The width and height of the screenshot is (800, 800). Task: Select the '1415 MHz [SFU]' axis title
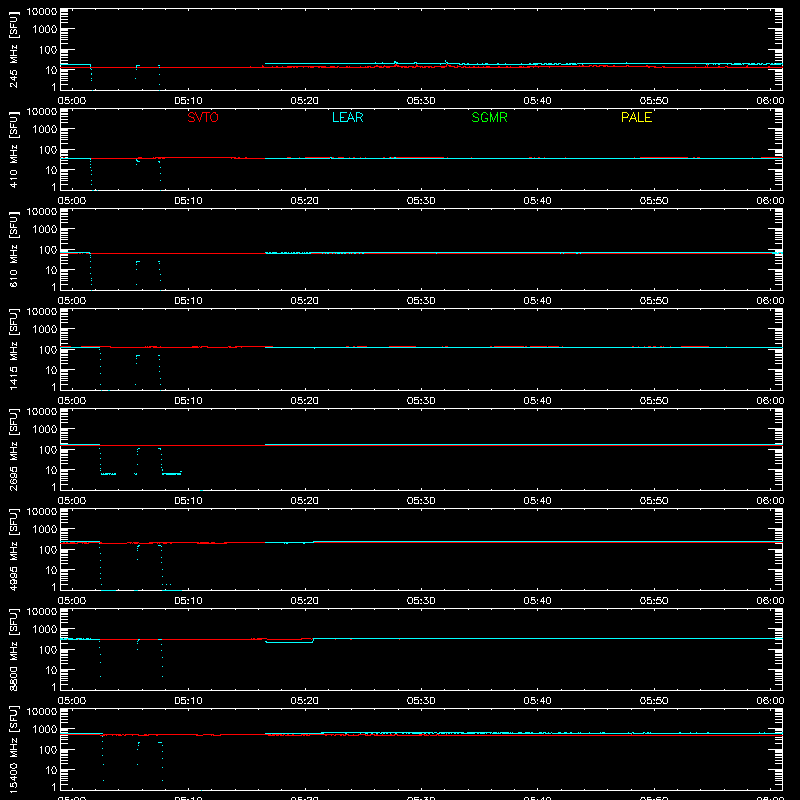(x=13, y=349)
